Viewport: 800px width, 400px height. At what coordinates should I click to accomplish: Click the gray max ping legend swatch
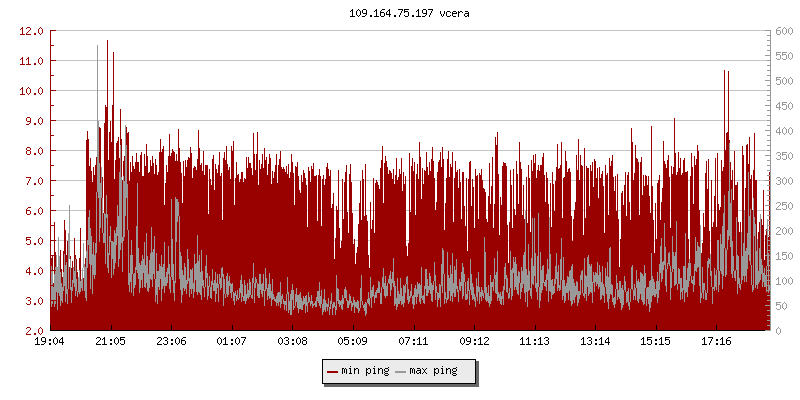pos(401,371)
